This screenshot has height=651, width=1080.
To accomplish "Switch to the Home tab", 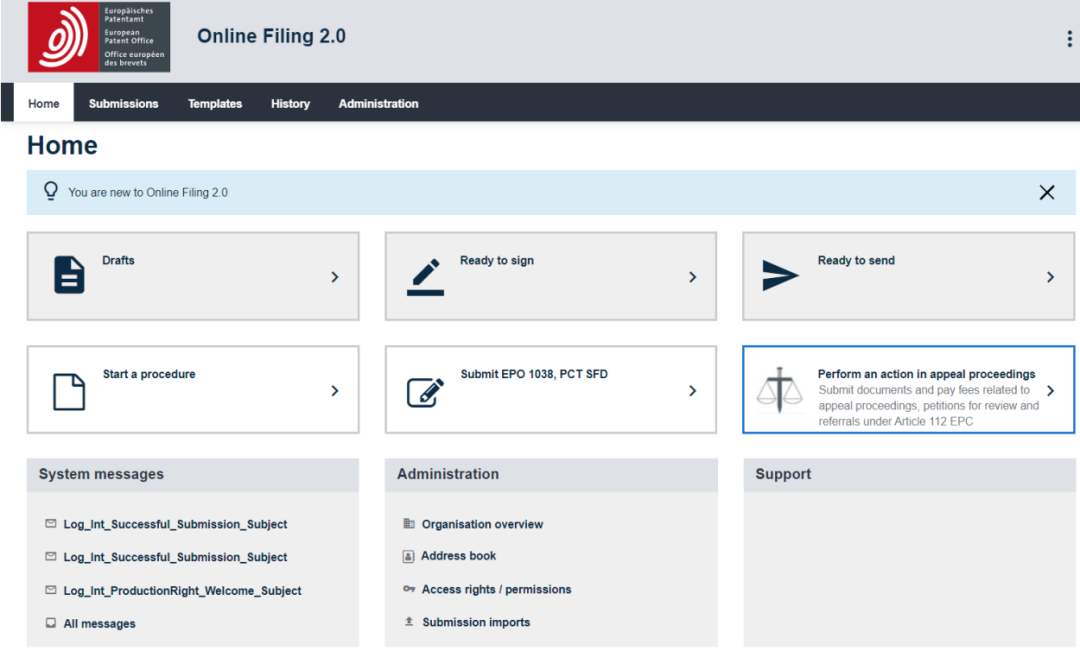I will pos(43,103).
